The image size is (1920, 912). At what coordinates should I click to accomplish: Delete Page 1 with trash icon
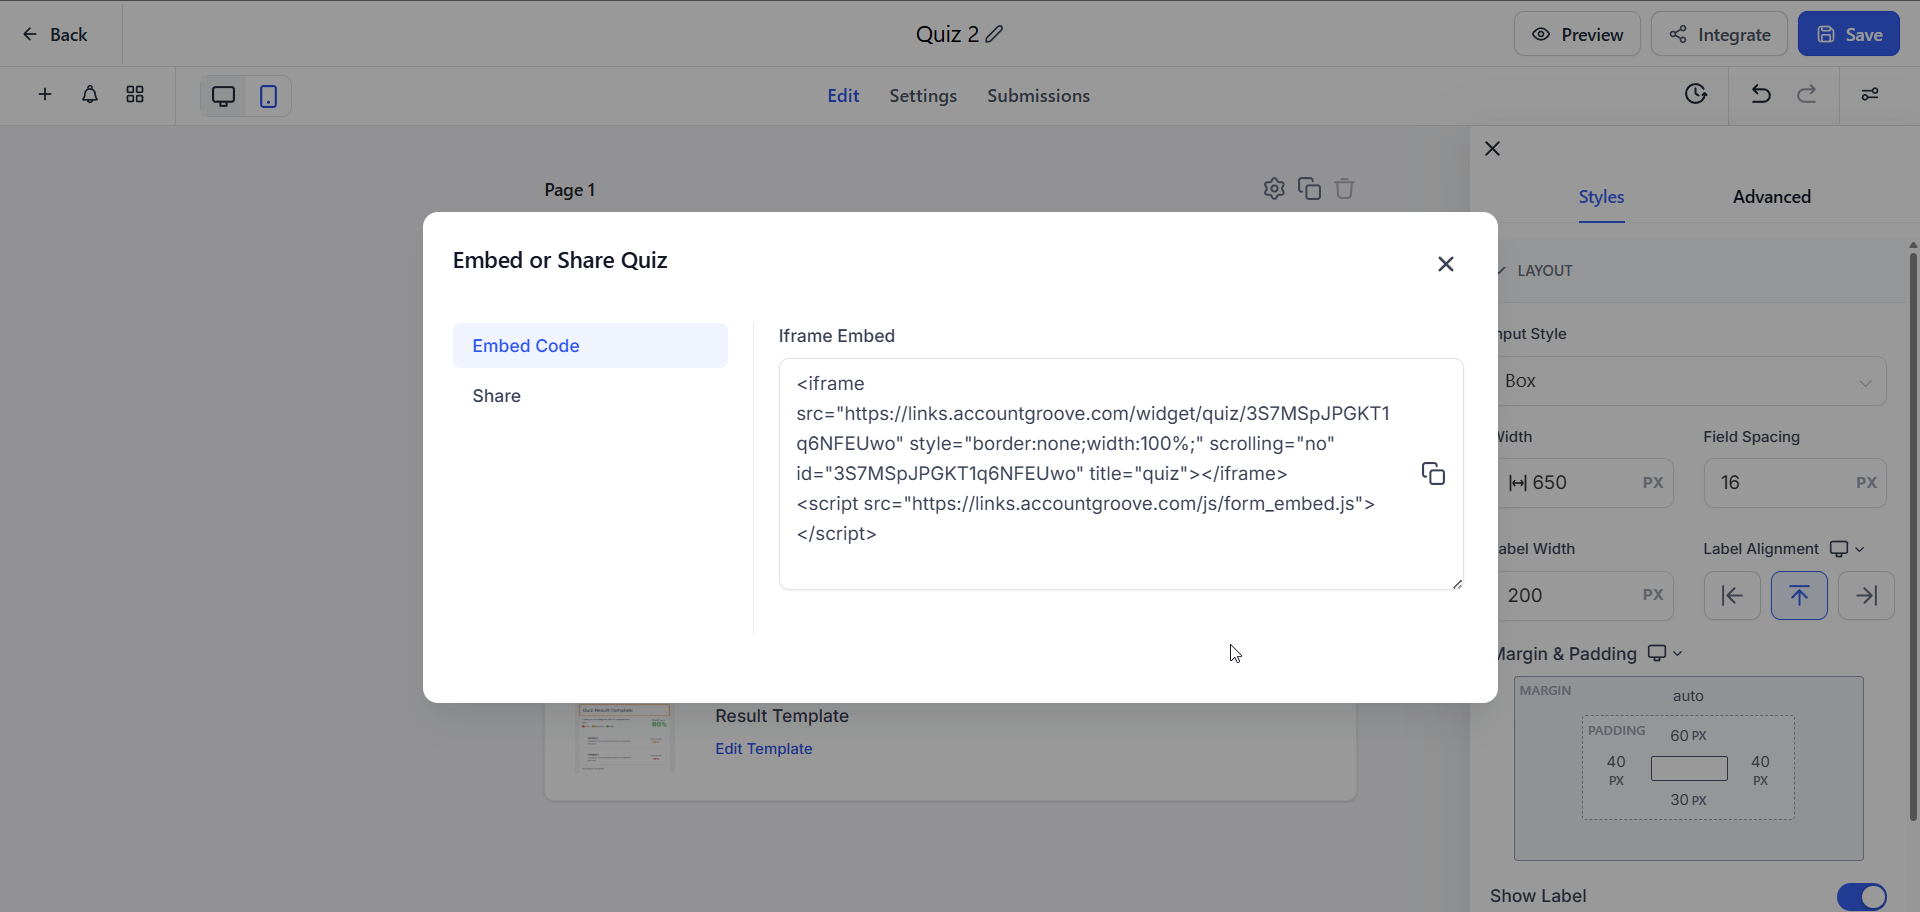point(1345,188)
